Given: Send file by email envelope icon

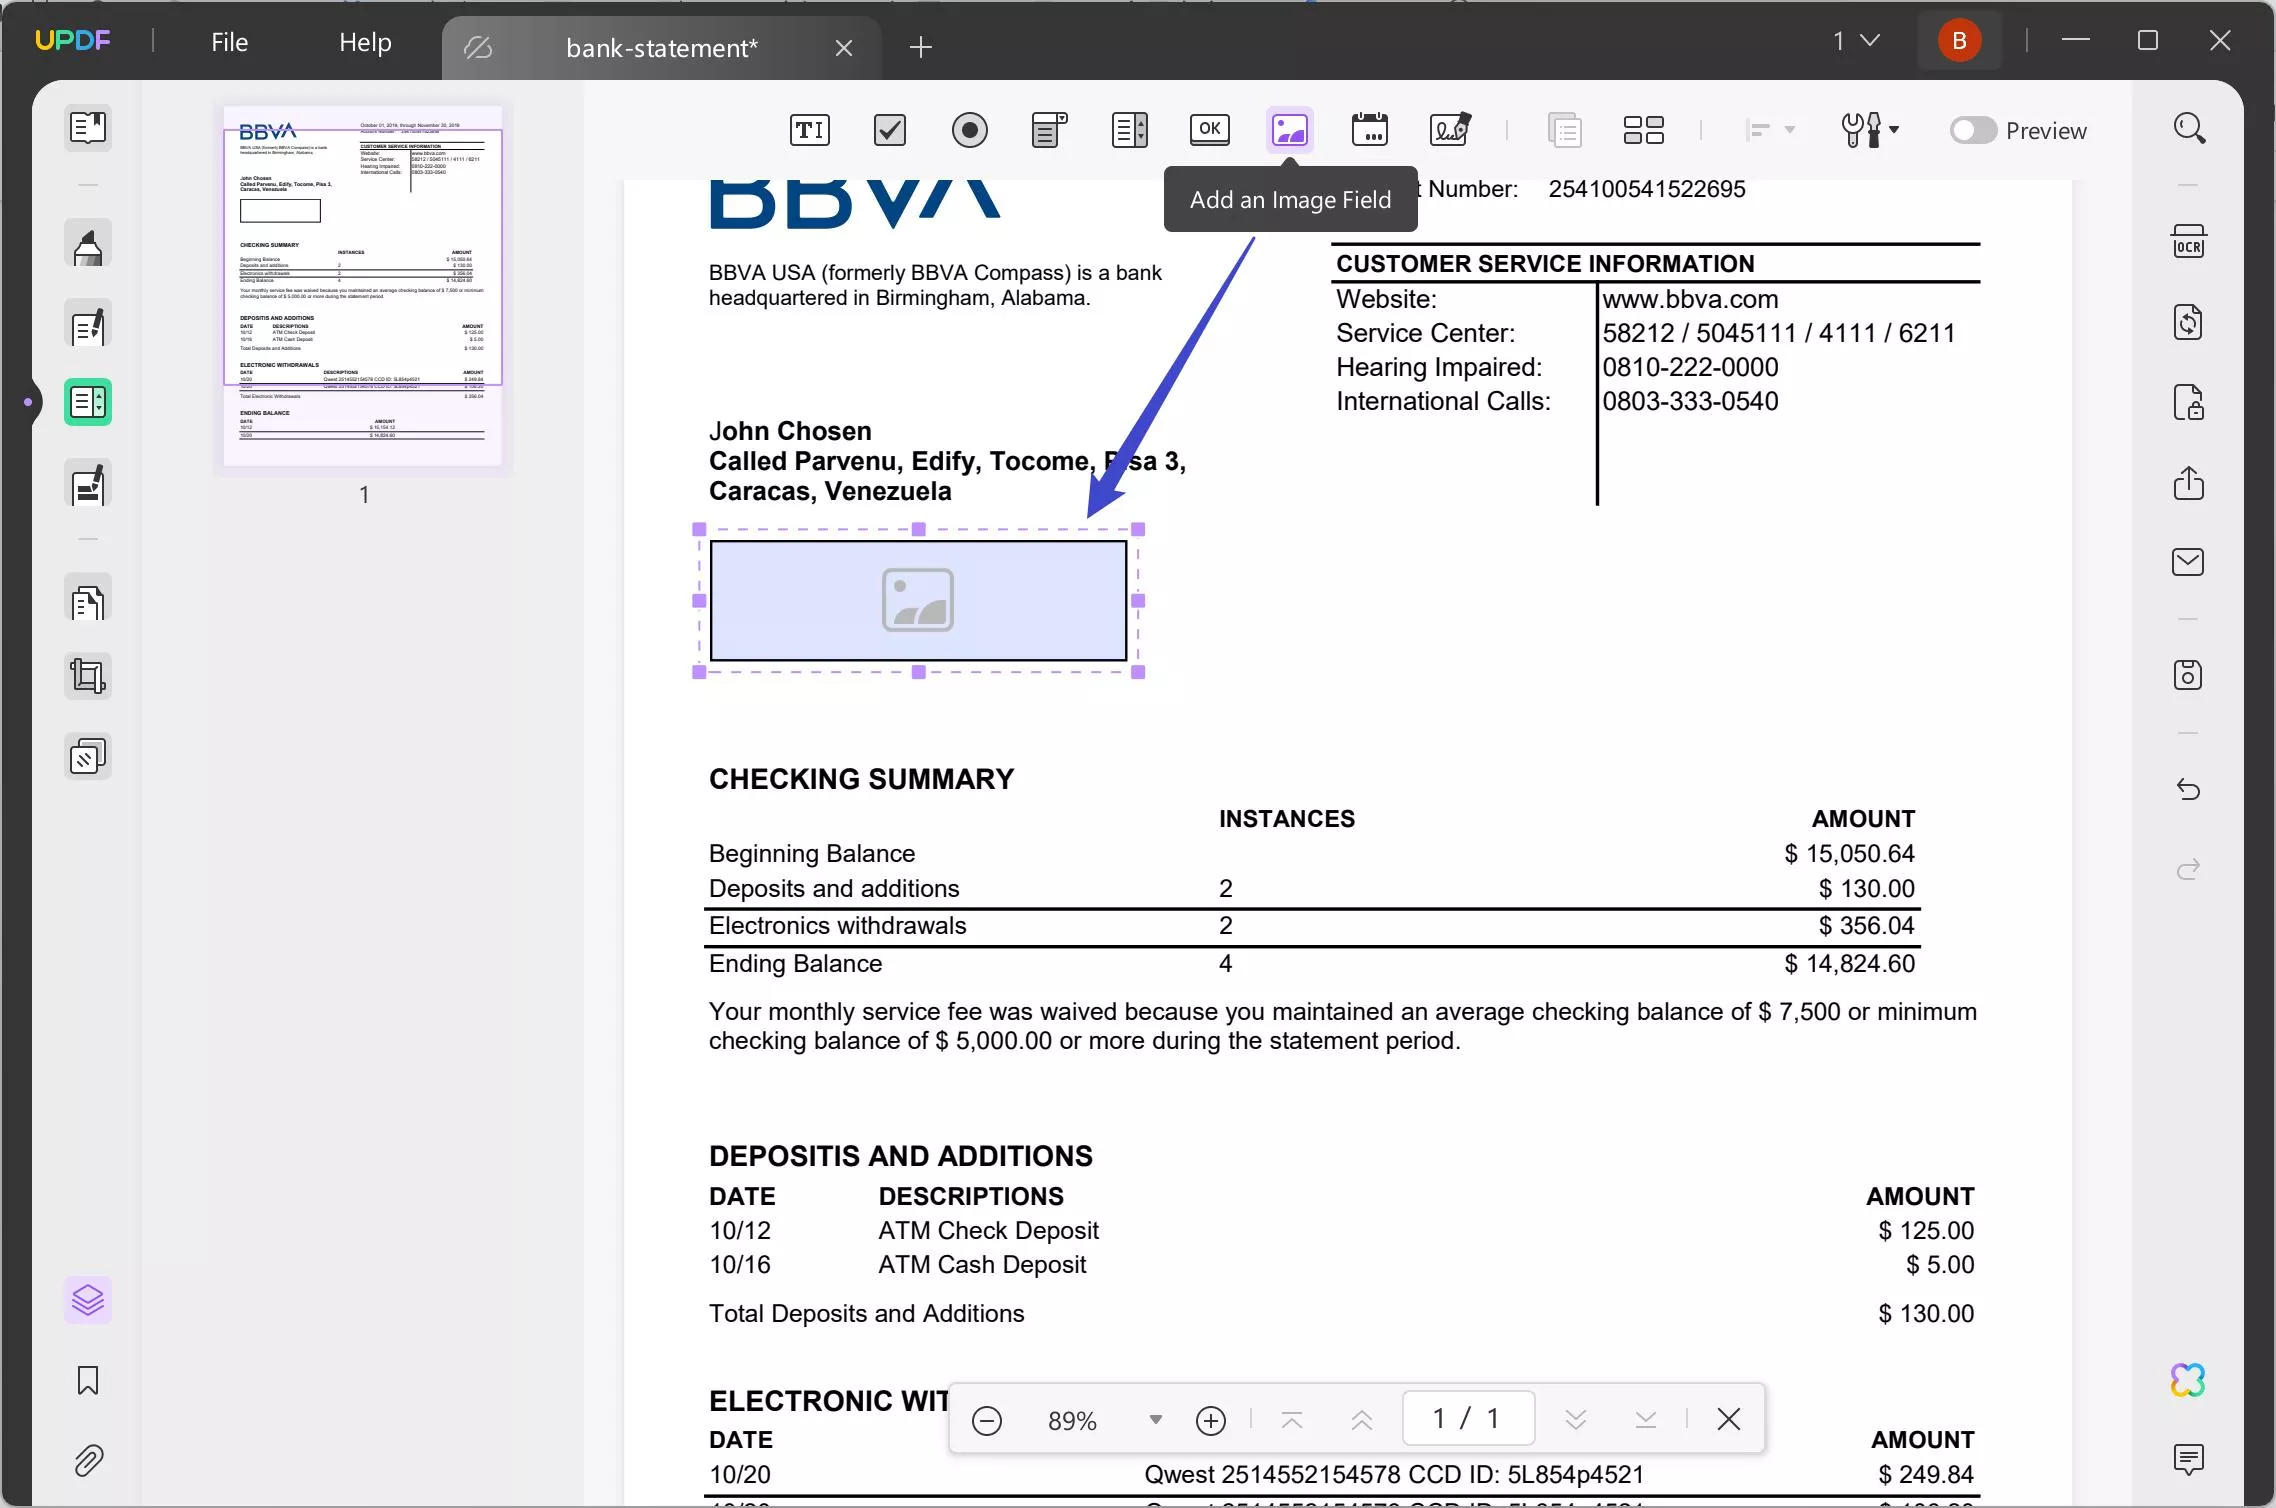Looking at the screenshot, I should point(2188,562).
